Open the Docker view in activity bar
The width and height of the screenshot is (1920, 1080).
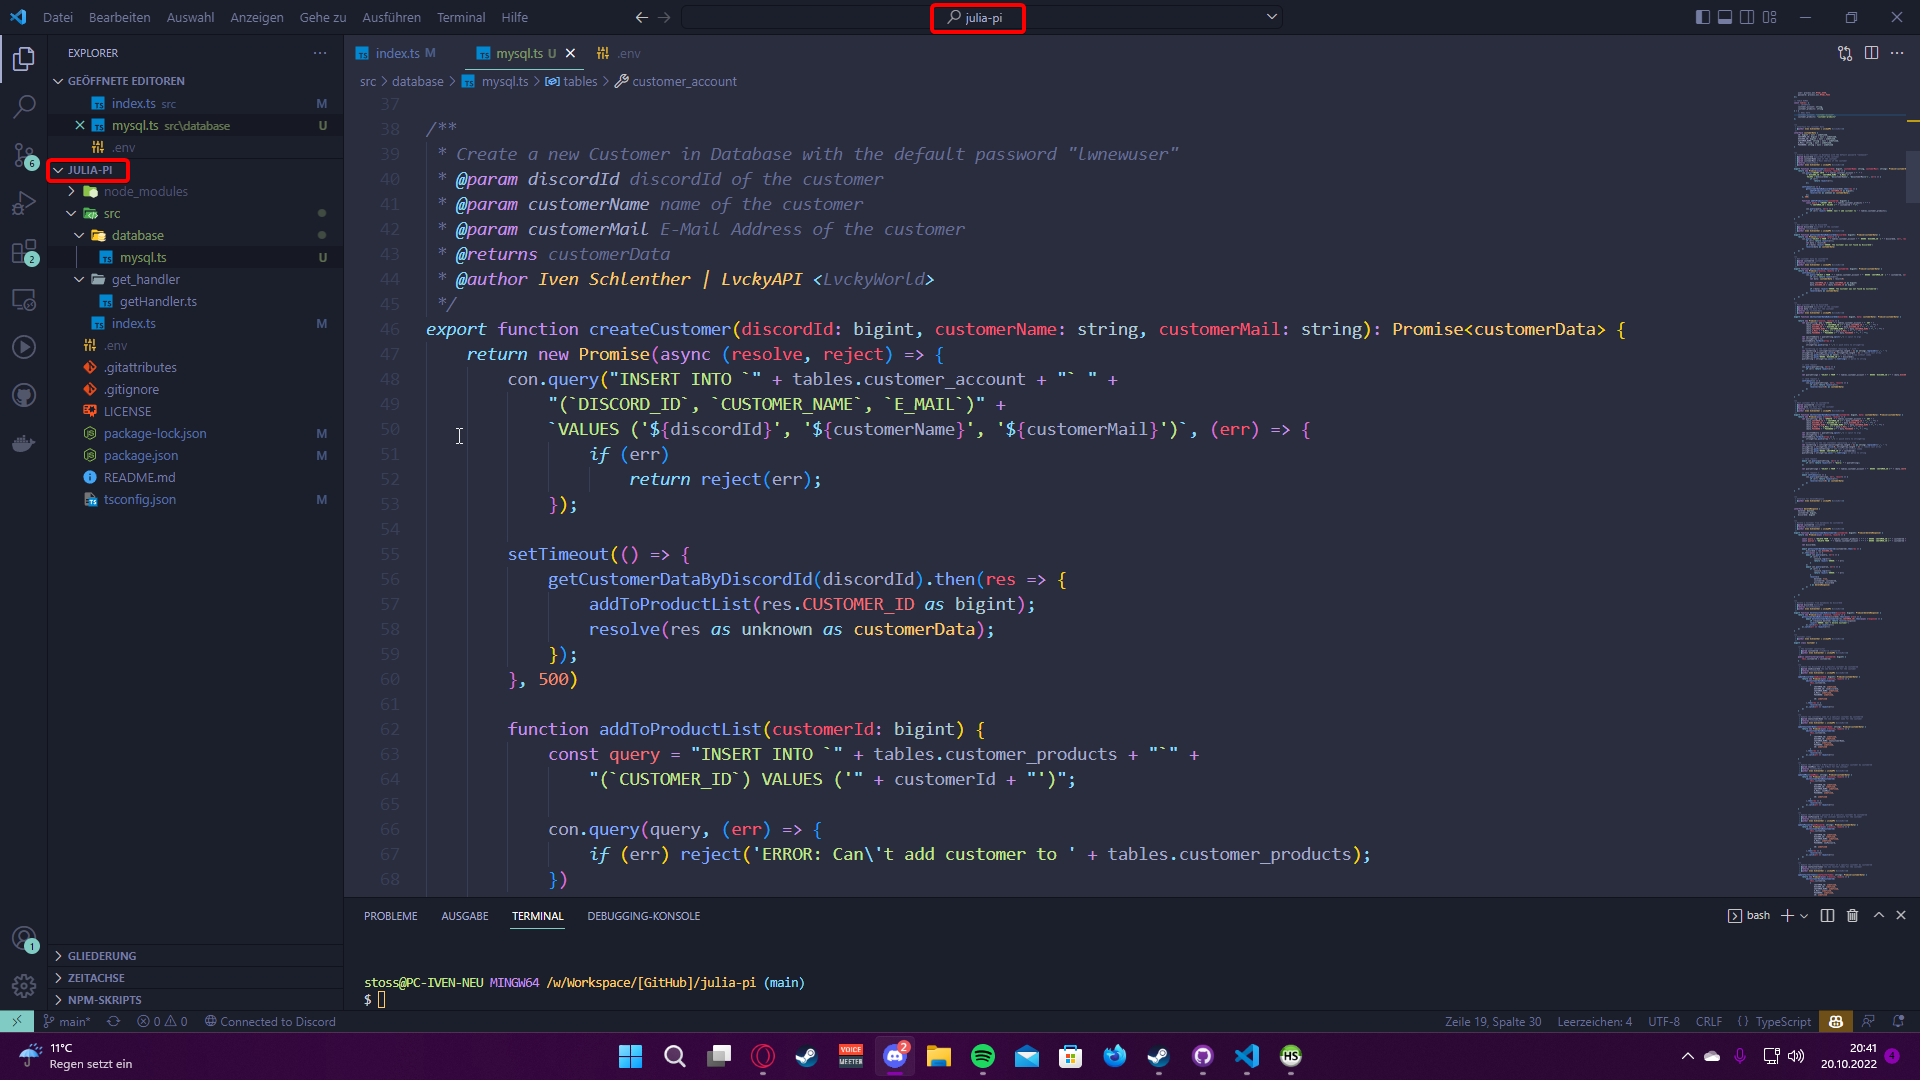tap(24, 443)
